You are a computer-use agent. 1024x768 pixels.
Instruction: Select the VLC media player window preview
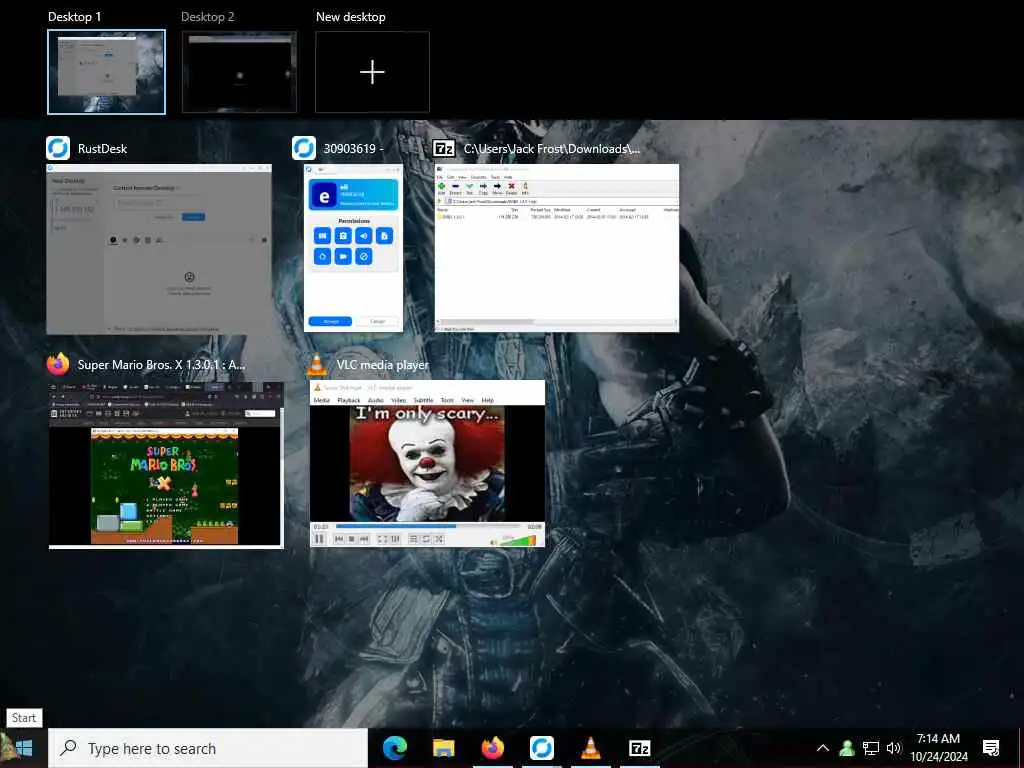(x=427, y=464)
